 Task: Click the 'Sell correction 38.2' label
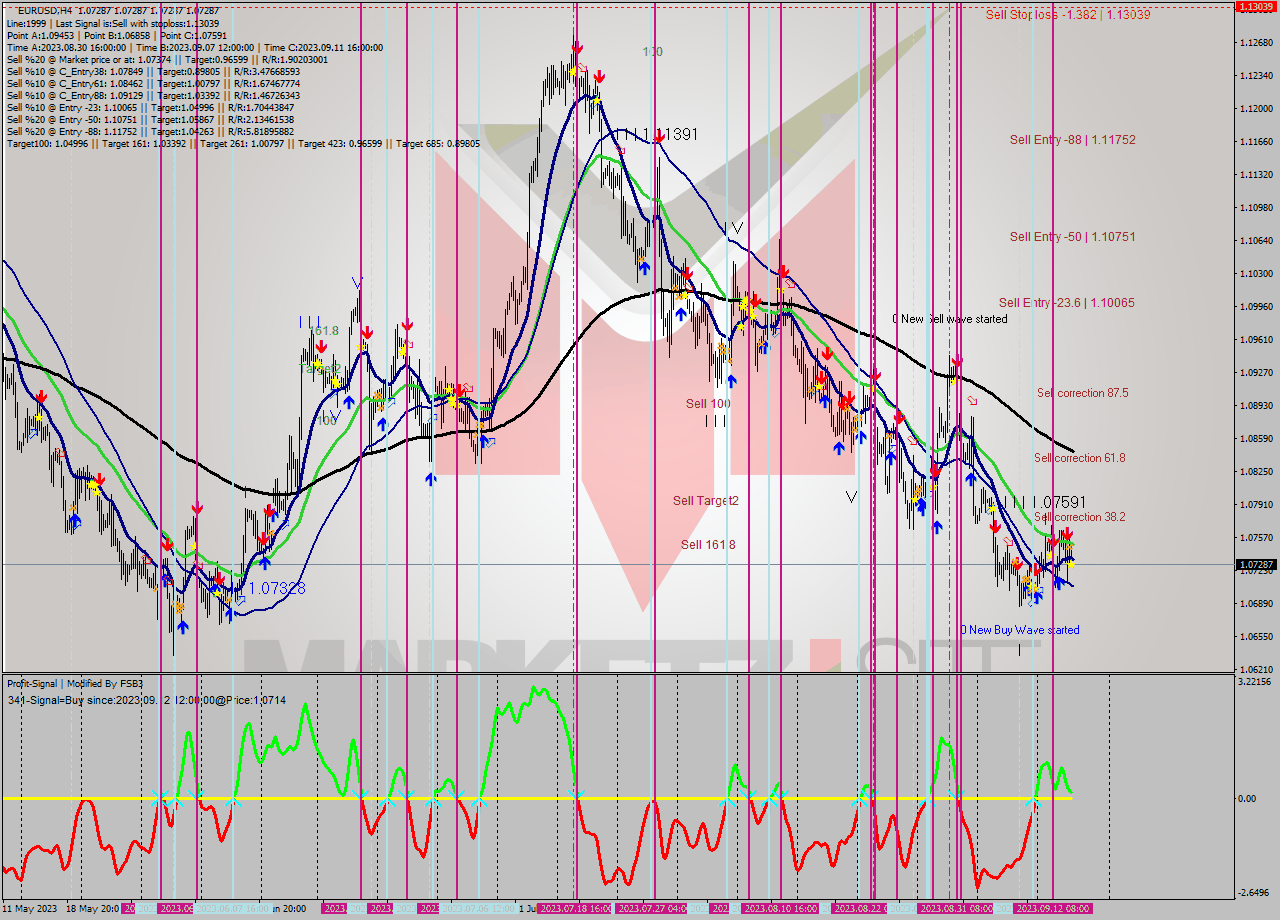point(1079,517)
